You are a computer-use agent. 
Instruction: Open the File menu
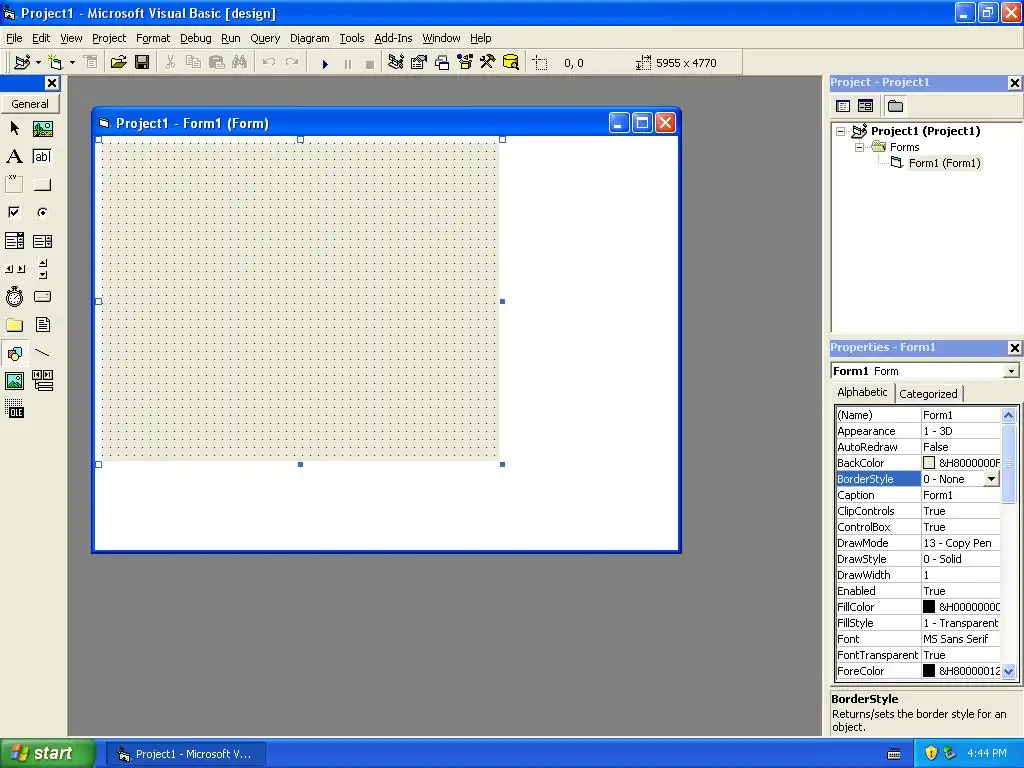point(14,38)
